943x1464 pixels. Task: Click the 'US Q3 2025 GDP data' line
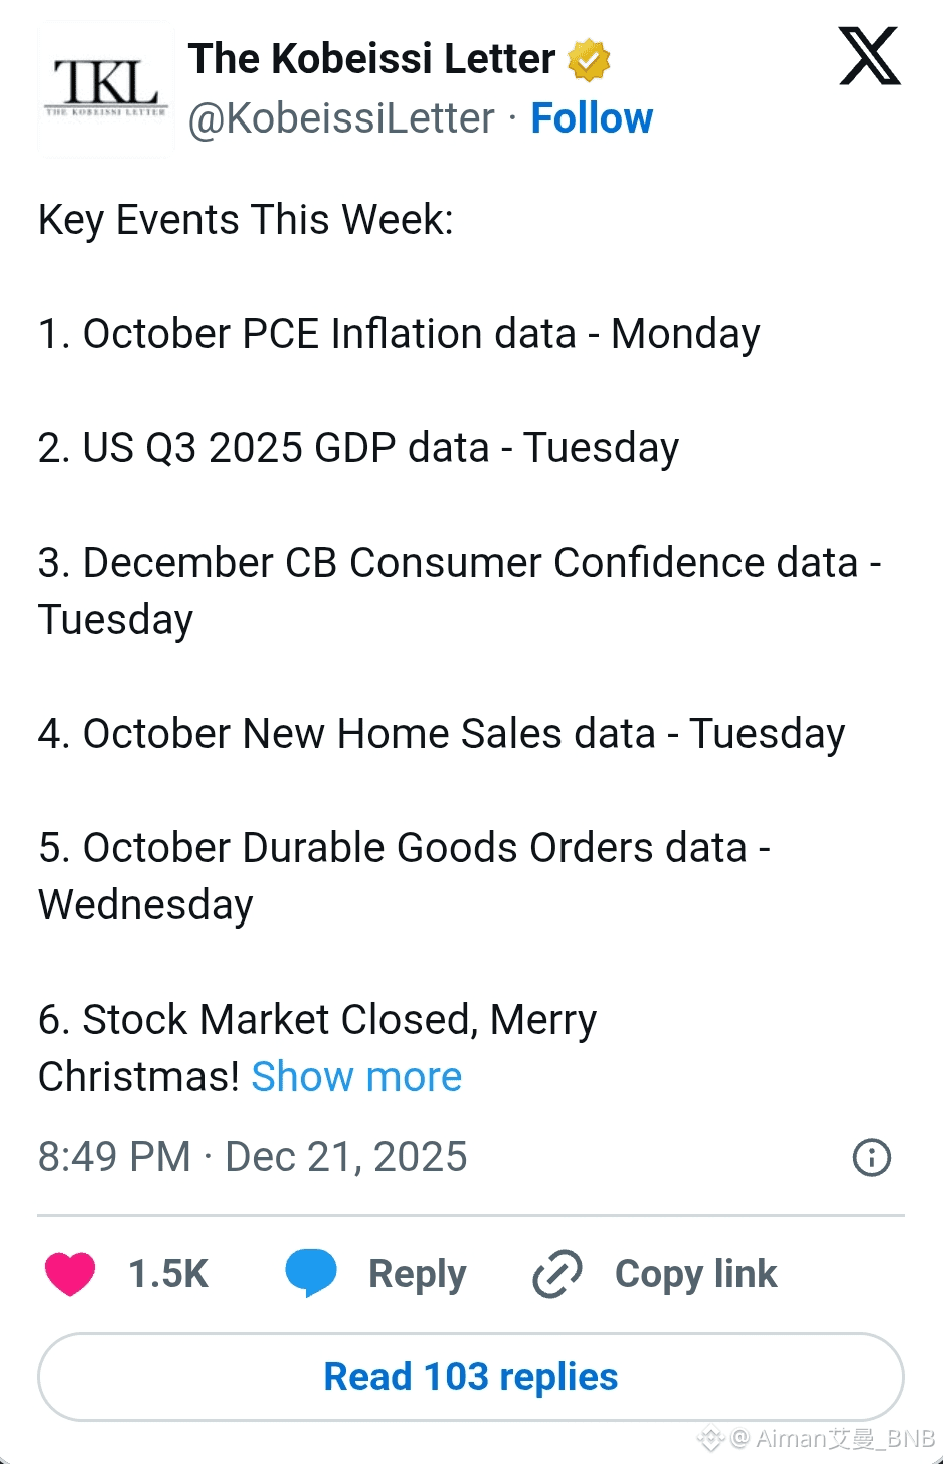tap(358, 448)
